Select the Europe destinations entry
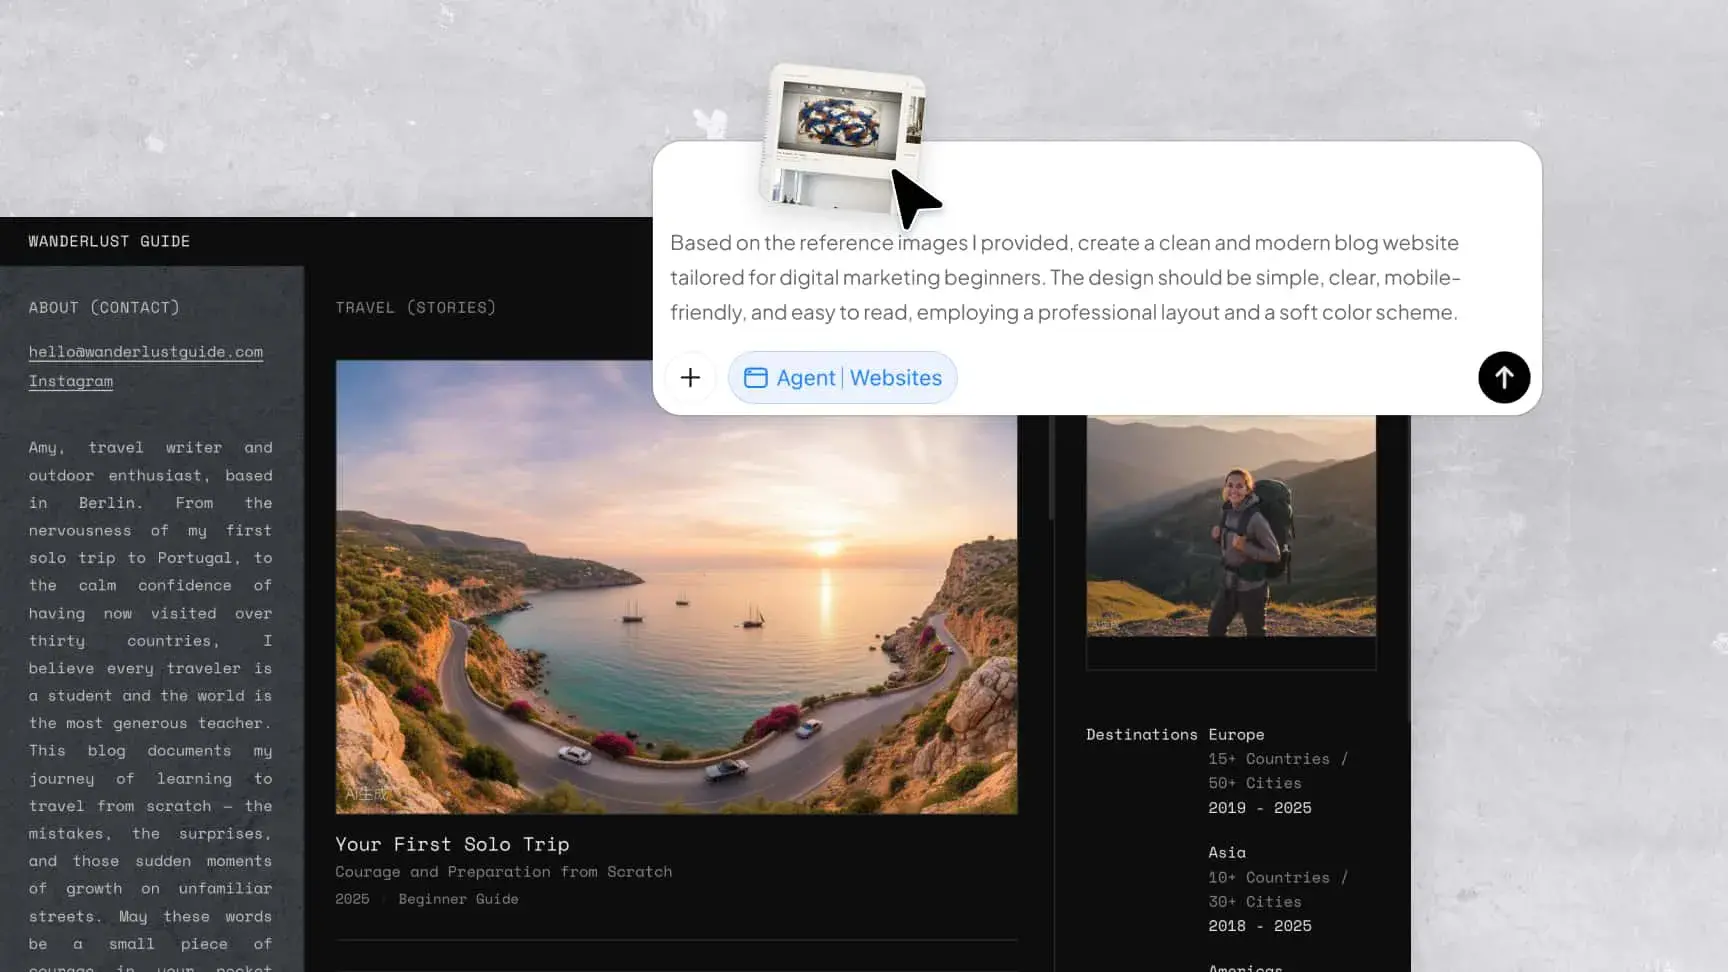 click(1236, 734)
